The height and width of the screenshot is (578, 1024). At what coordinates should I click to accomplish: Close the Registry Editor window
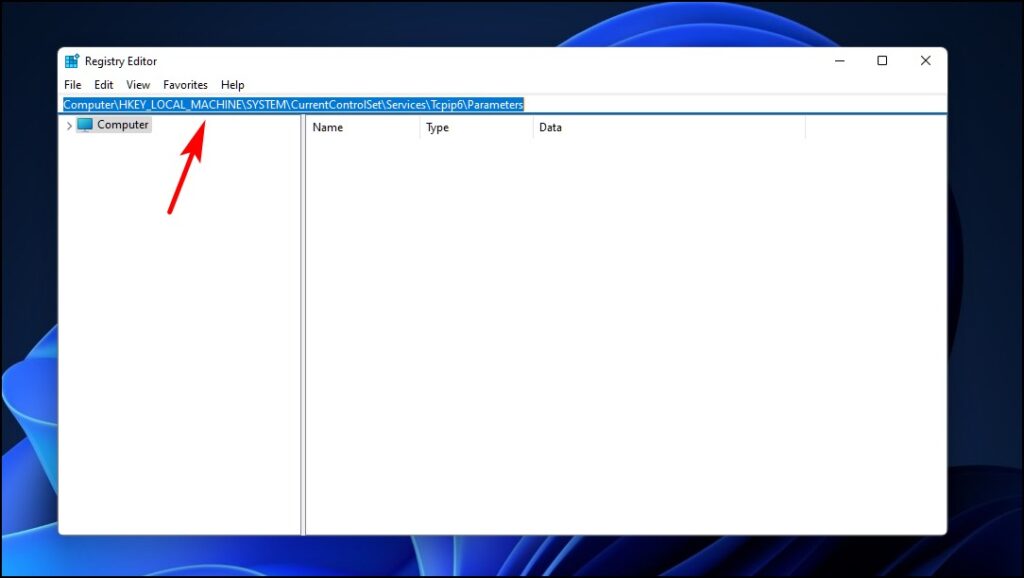[x=925, y=61]
